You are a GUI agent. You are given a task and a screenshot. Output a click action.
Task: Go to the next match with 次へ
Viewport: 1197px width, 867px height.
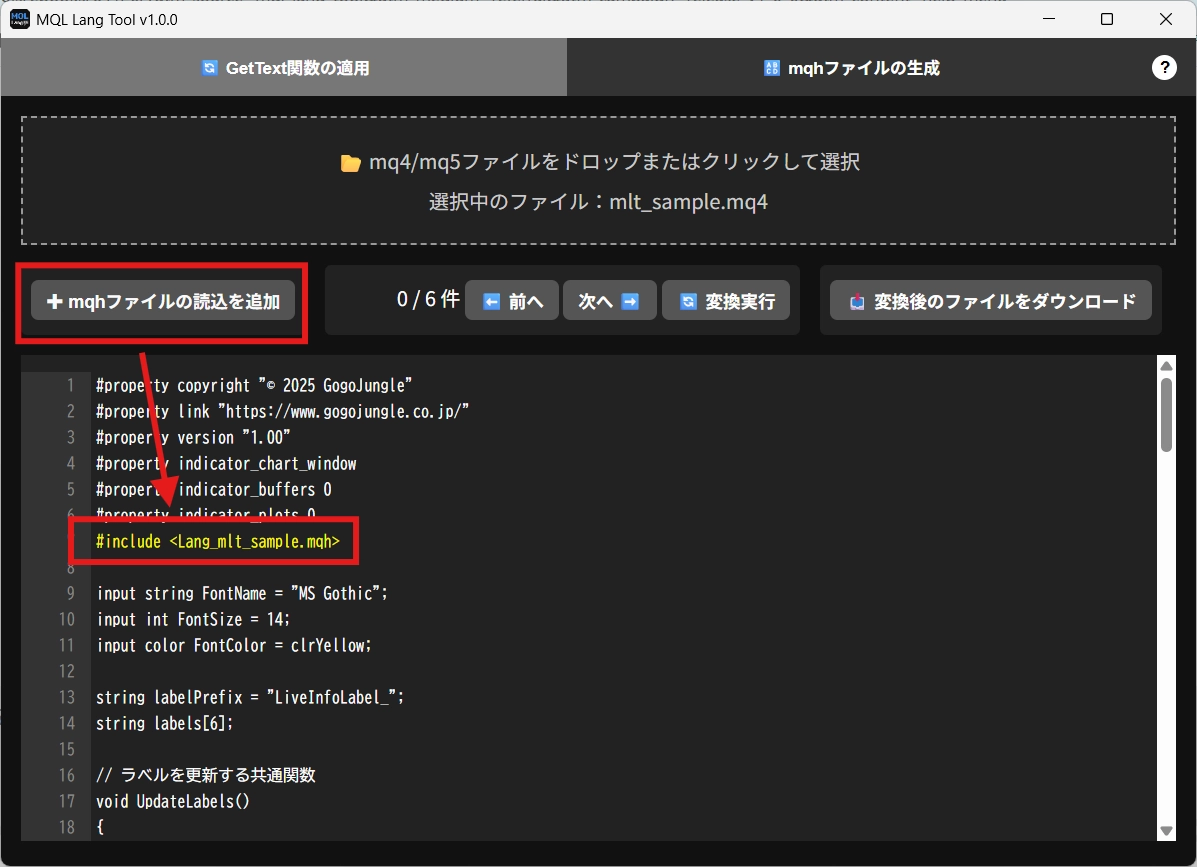(x=609, y=301)
